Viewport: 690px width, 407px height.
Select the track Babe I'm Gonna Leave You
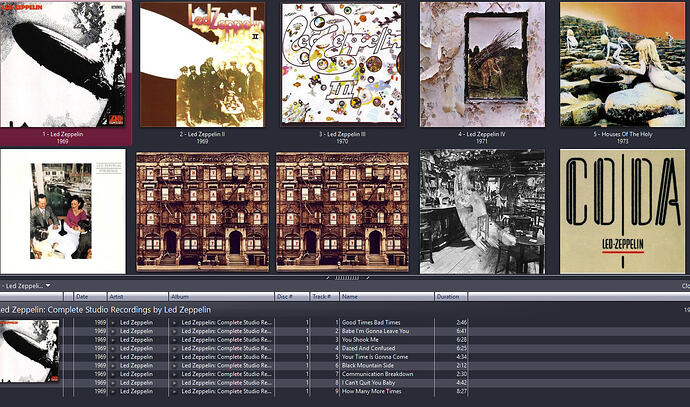click(x=375, y=331)
